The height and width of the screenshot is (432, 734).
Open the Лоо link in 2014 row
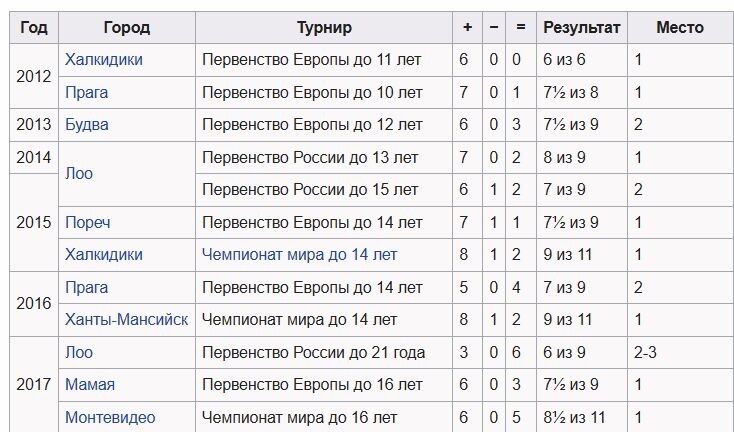(x=79, y=174)
